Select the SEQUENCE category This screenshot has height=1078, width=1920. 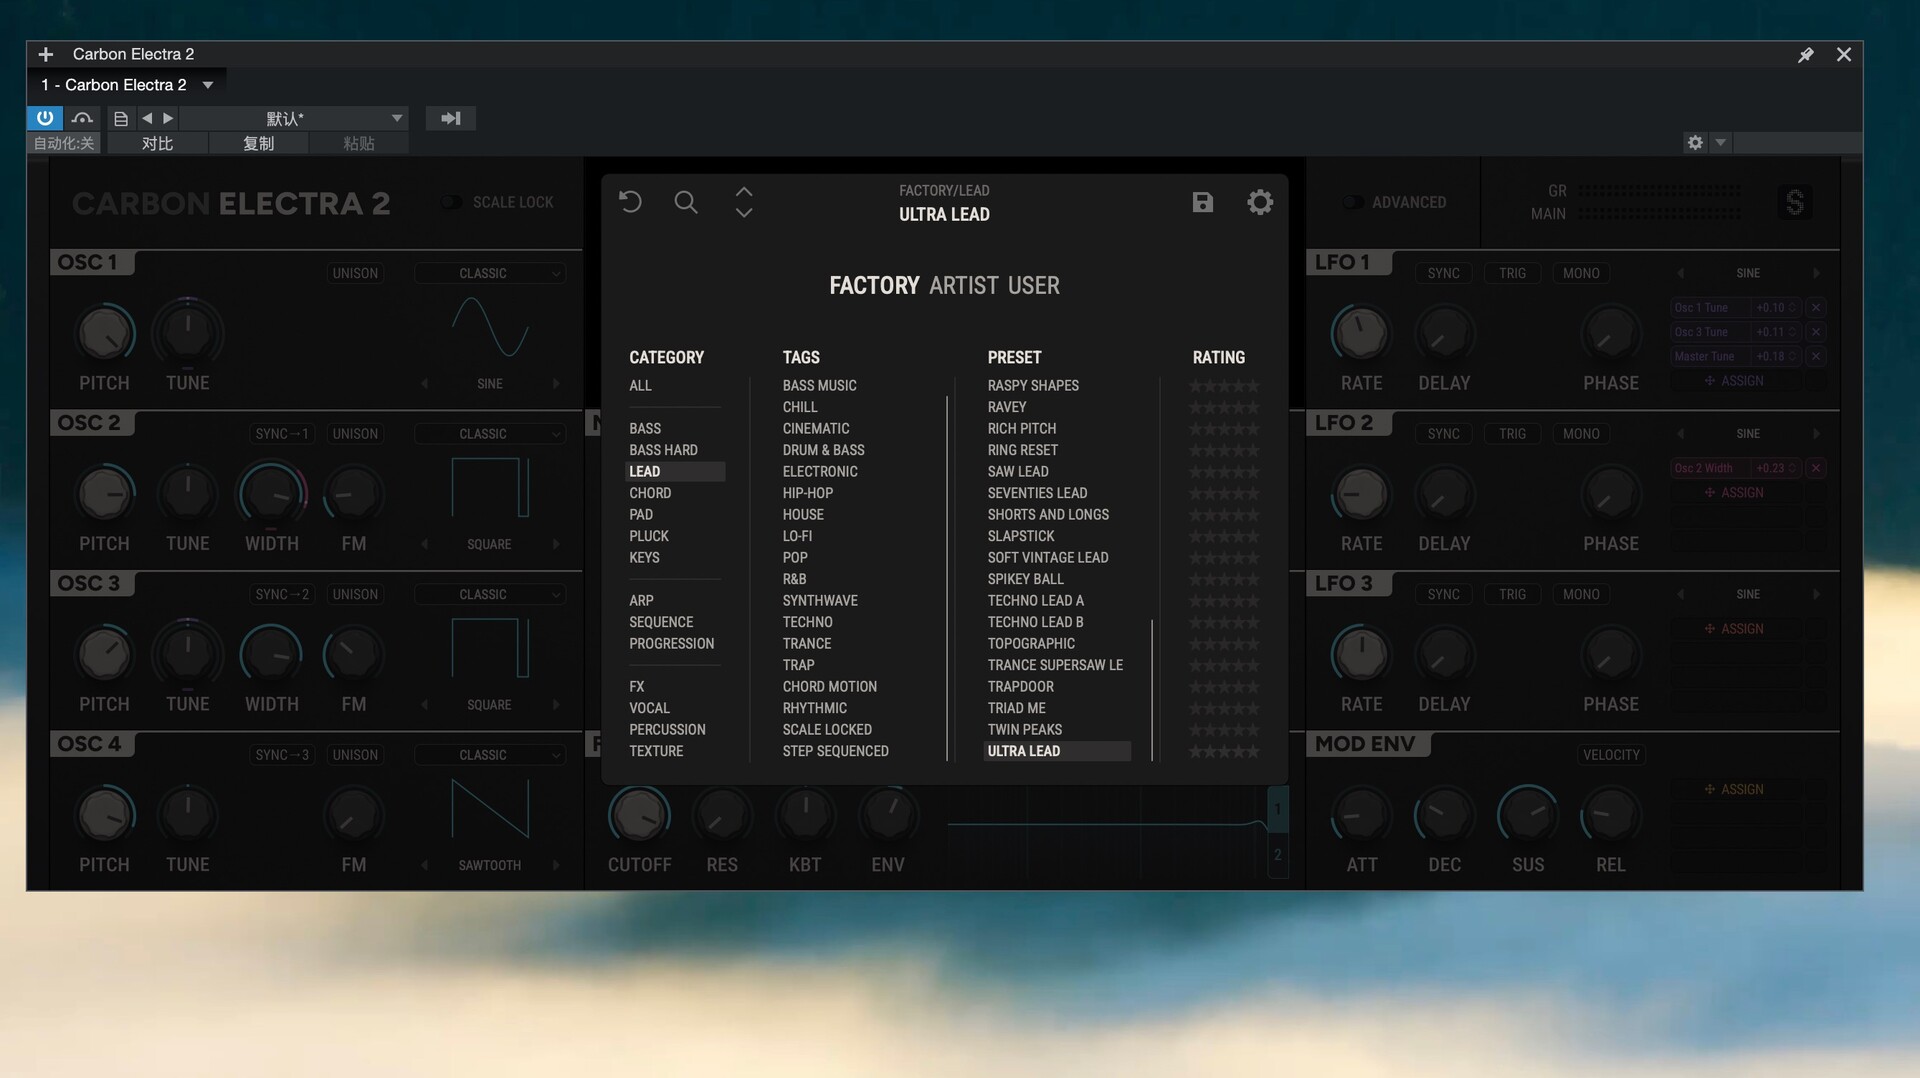click(661, 622)
